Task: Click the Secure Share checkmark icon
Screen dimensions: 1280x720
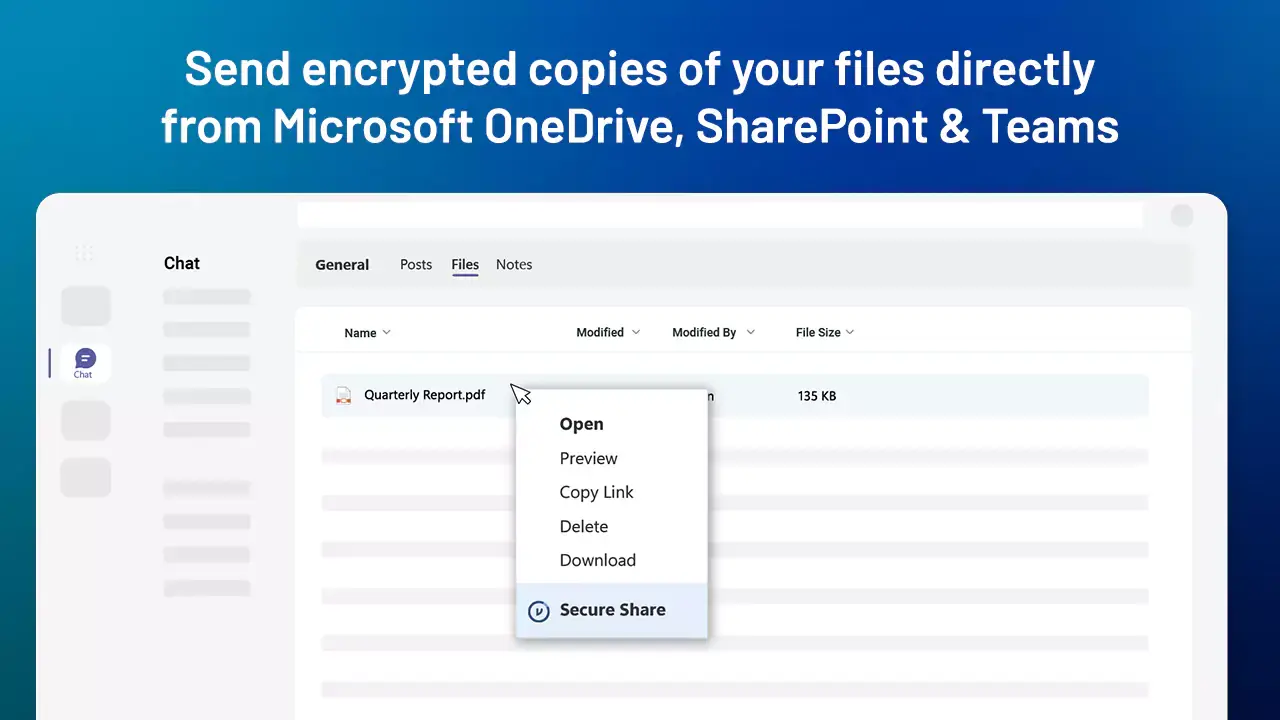Action: click(538, 611)
